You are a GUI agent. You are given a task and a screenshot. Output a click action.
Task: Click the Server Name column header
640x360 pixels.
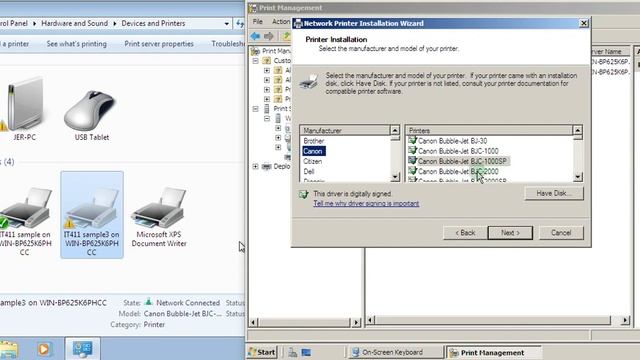[610, 51]
